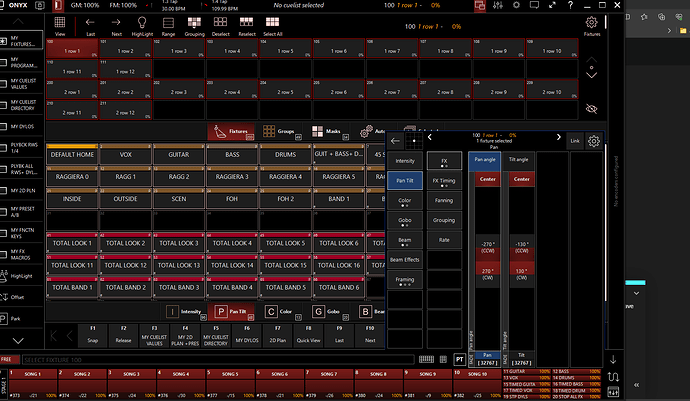Toggle the PT button near command line
690x401 pixels.
[x=459, y=360]
